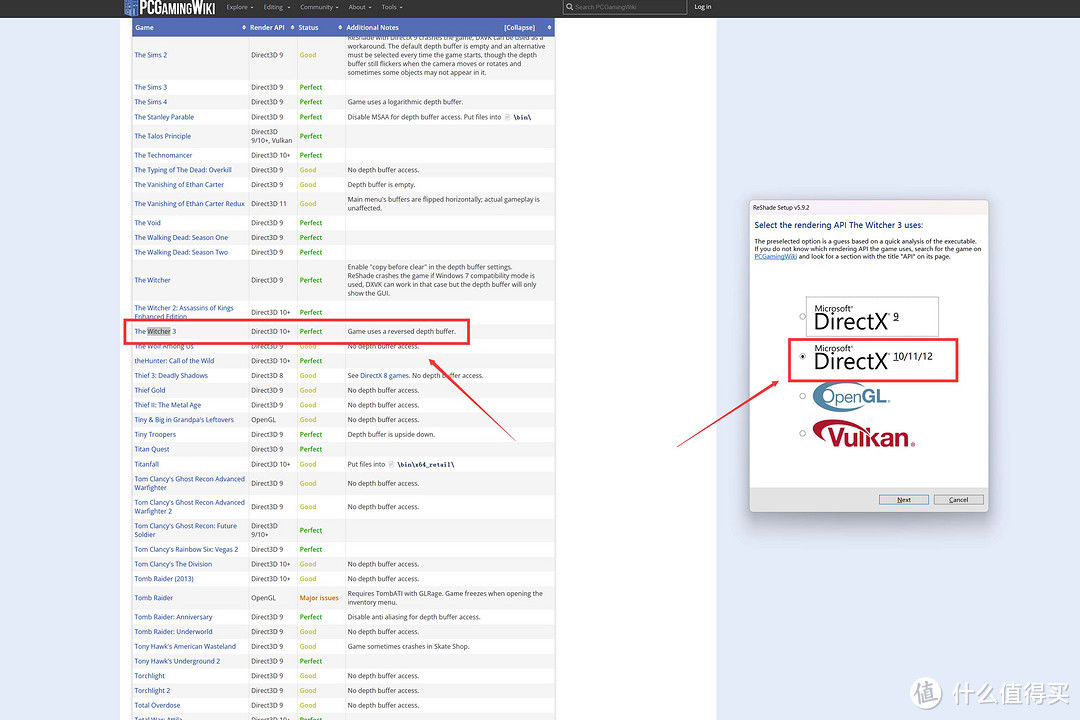The image size is (1080, 720).
Task: Sort the table by the Game column
Action: (244, 28)
